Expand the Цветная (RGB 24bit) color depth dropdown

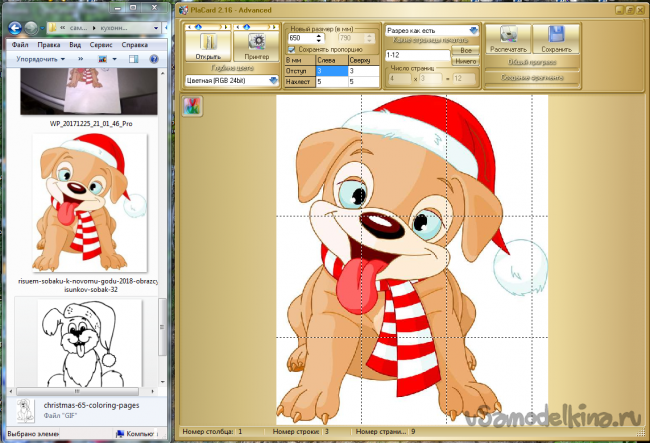pos(271,80)
